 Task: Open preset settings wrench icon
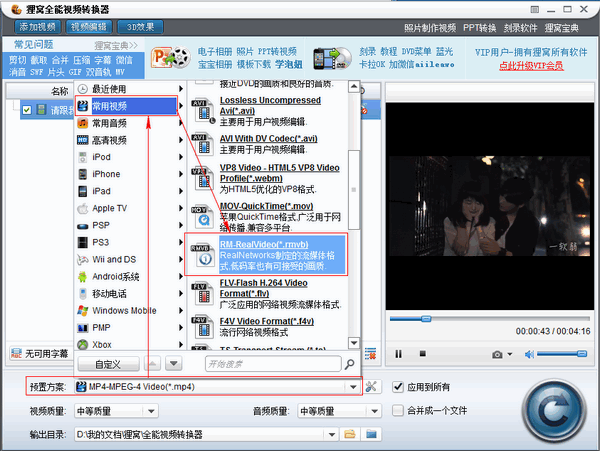coord(371,387)
